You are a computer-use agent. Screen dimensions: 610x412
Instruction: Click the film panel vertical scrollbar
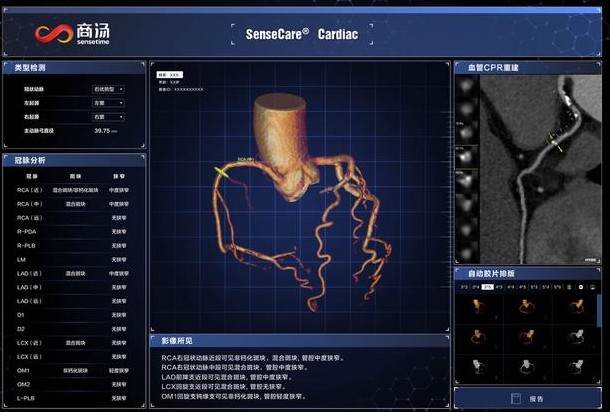point(599,310)
